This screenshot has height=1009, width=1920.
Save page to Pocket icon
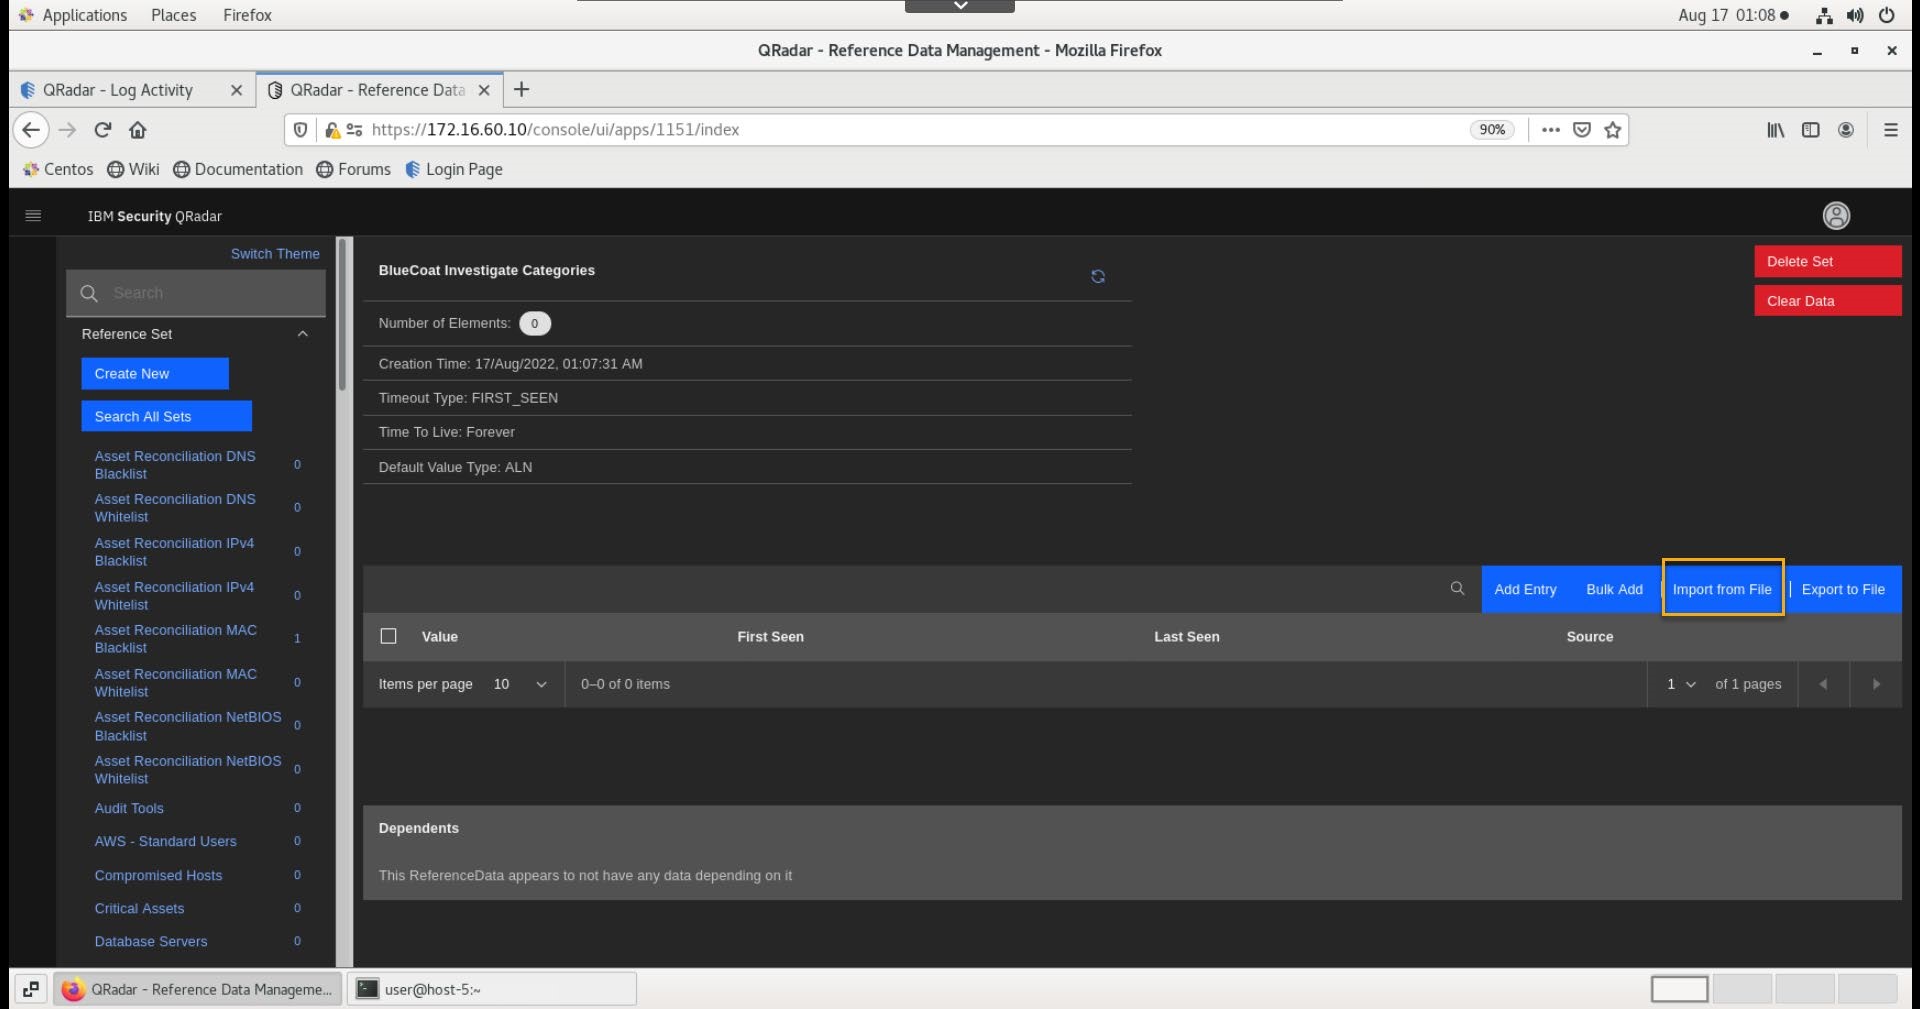1582,130
